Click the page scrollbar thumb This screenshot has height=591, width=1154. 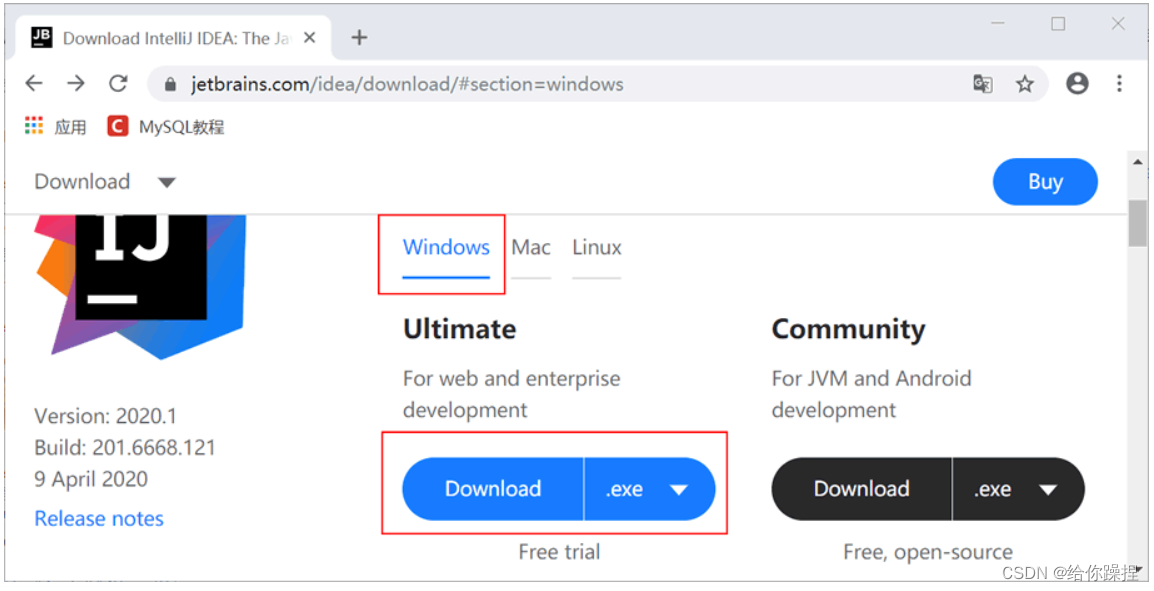point(1137,221)
